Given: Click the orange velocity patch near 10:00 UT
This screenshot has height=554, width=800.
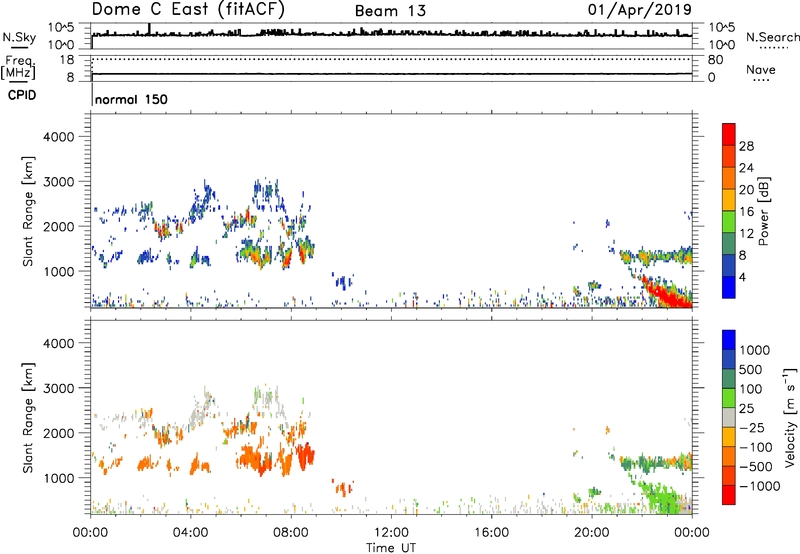Looking at the screenshot, I should tap(343, 488).
